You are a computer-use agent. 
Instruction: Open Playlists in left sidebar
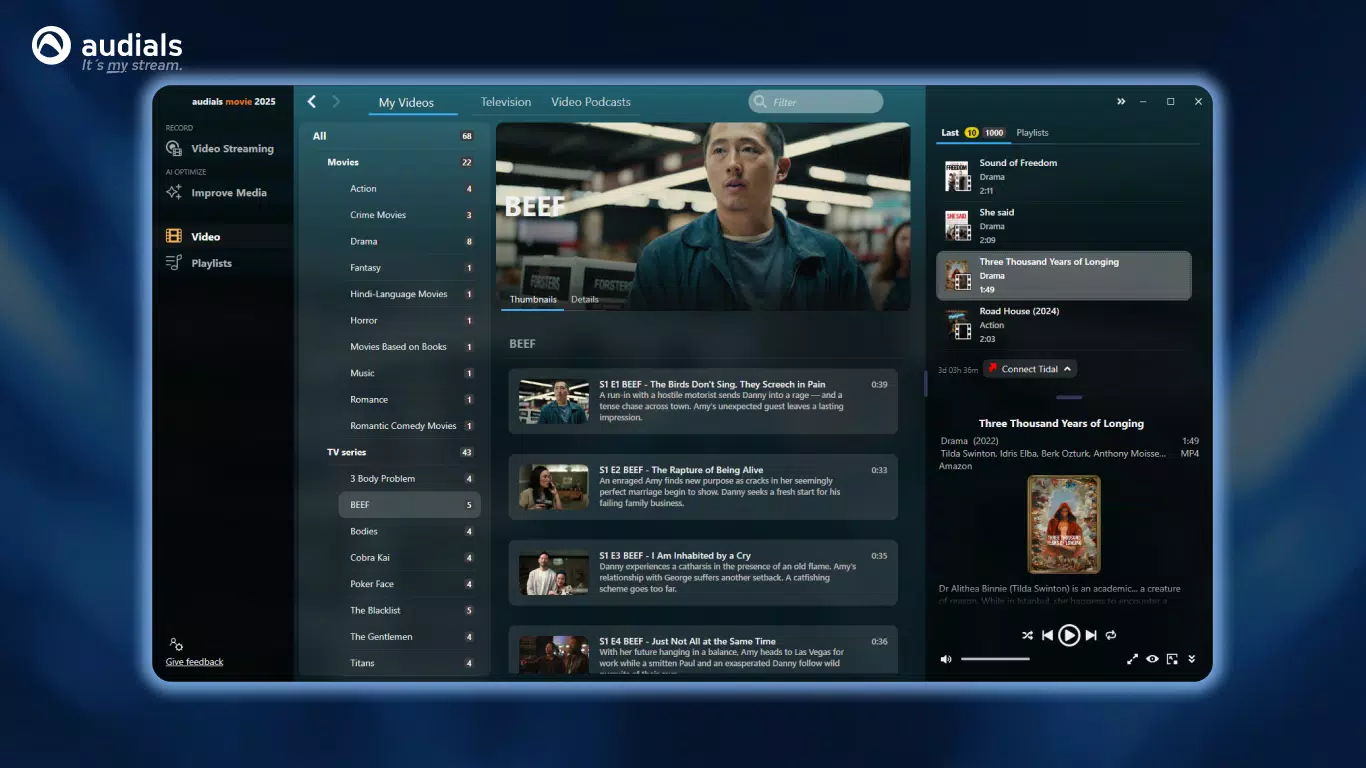[x=199, y=263]
